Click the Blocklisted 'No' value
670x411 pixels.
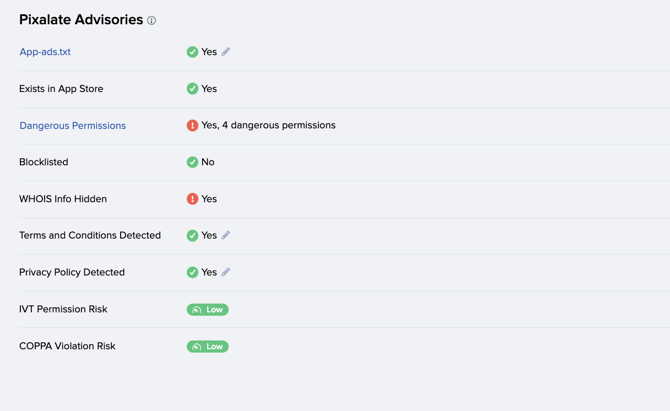pyautogui.click(x=208, y=162)
